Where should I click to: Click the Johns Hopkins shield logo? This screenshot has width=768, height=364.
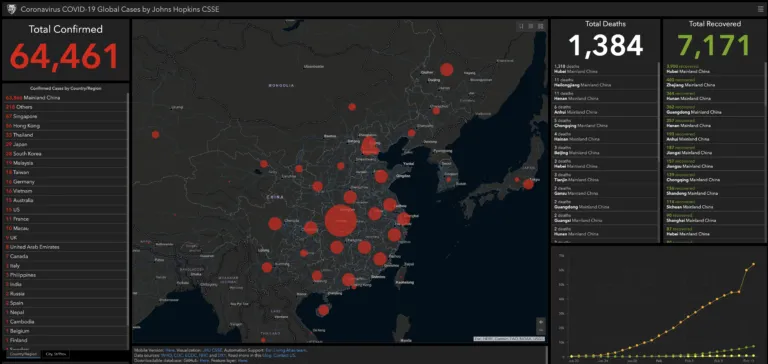click(x=11, y=9)
